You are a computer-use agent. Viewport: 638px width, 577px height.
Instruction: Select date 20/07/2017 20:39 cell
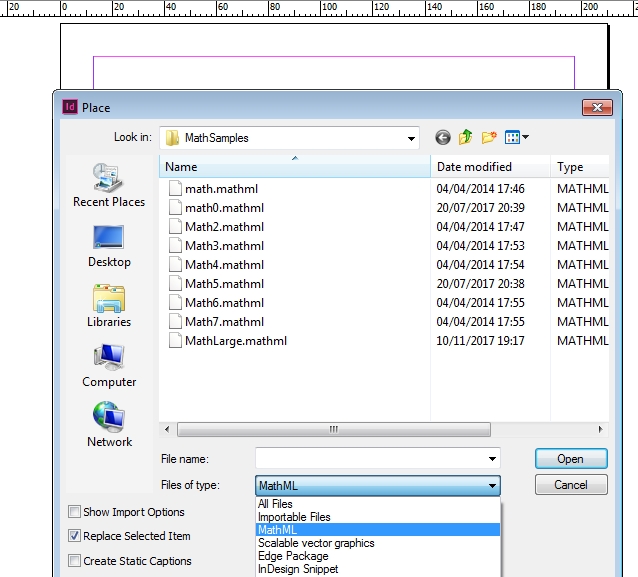(481, 208)
